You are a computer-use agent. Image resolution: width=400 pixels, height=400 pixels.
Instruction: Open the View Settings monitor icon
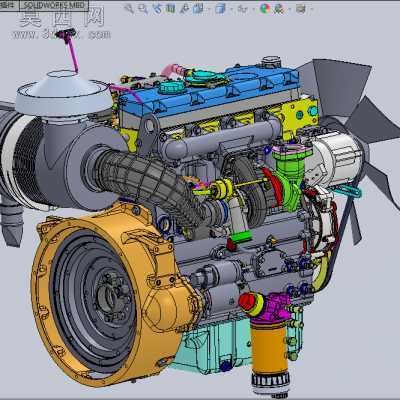(301, 8)
